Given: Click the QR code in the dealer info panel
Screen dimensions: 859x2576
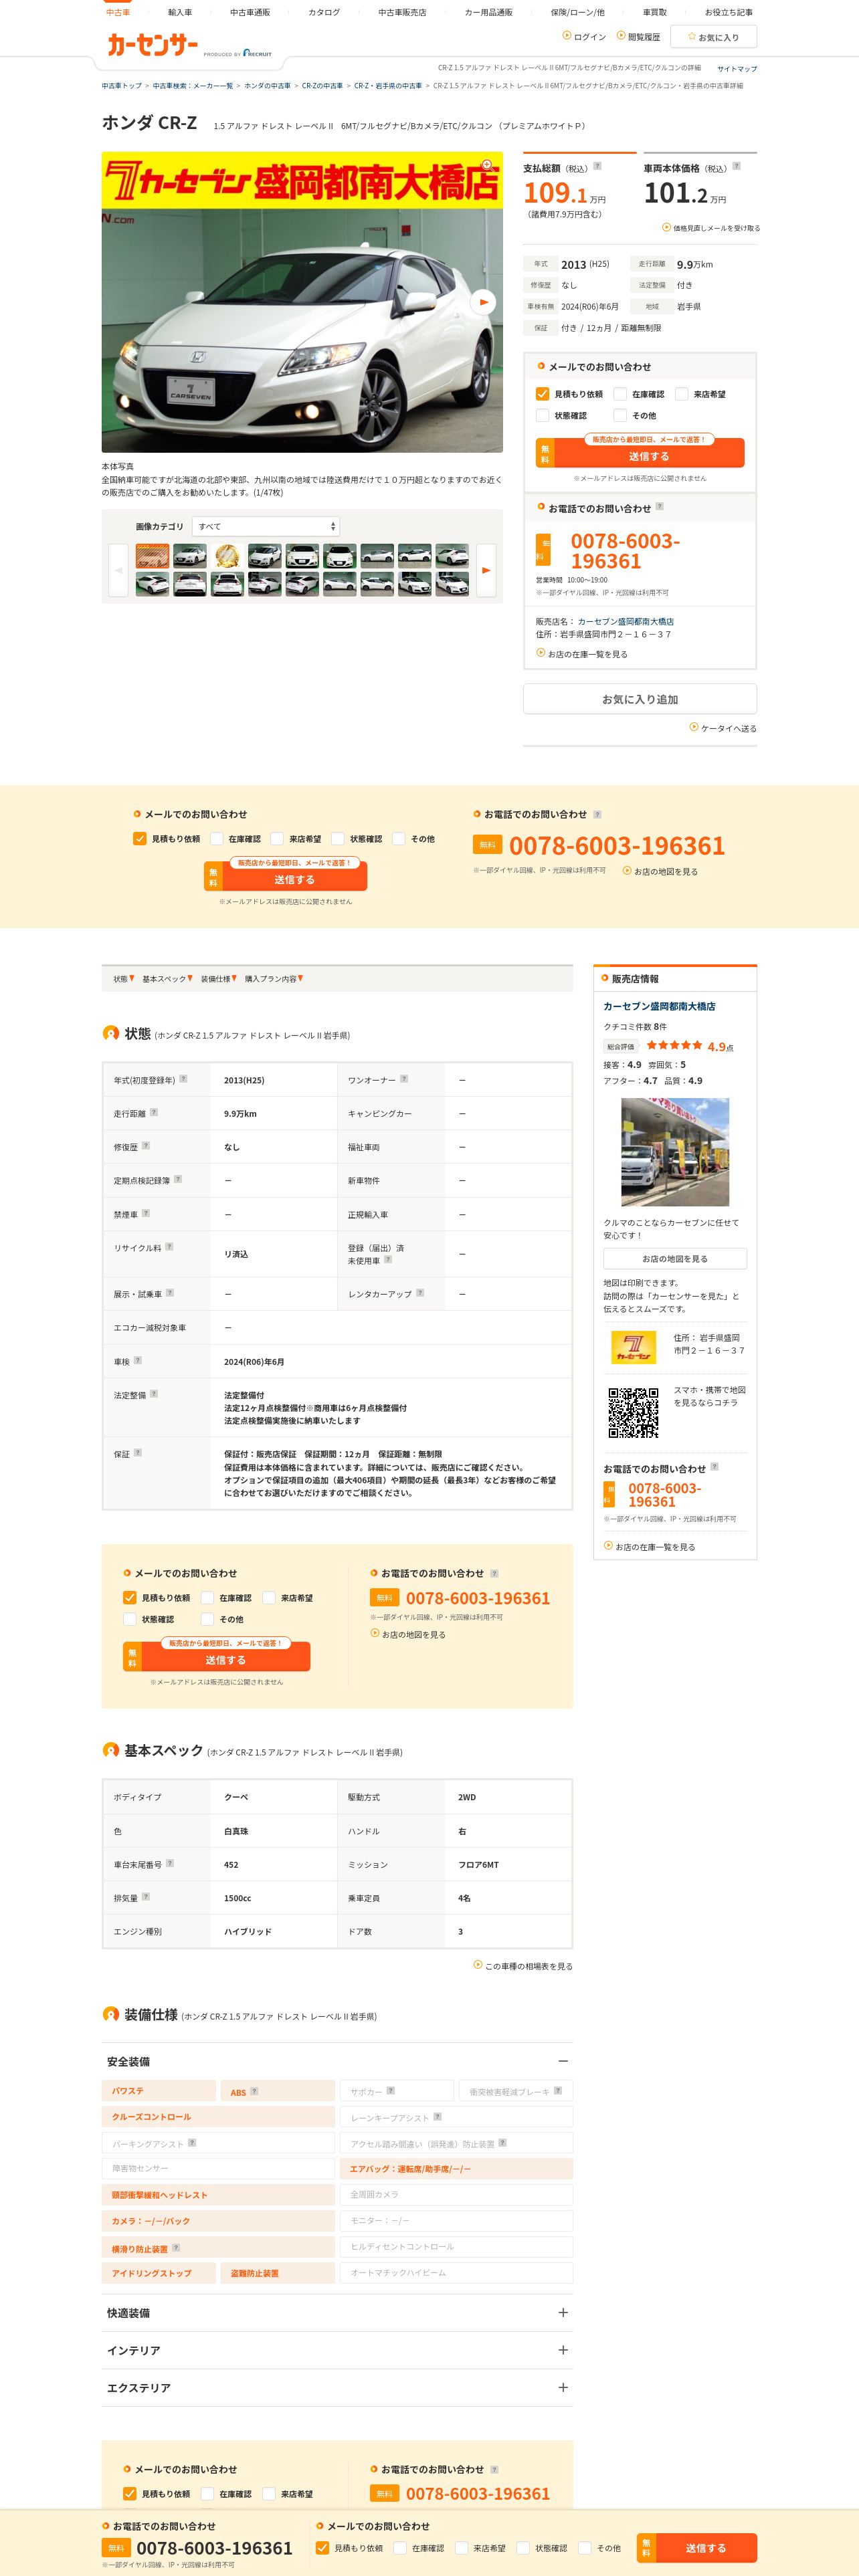Looking at the screenshot, I should tap(634, 1412).
